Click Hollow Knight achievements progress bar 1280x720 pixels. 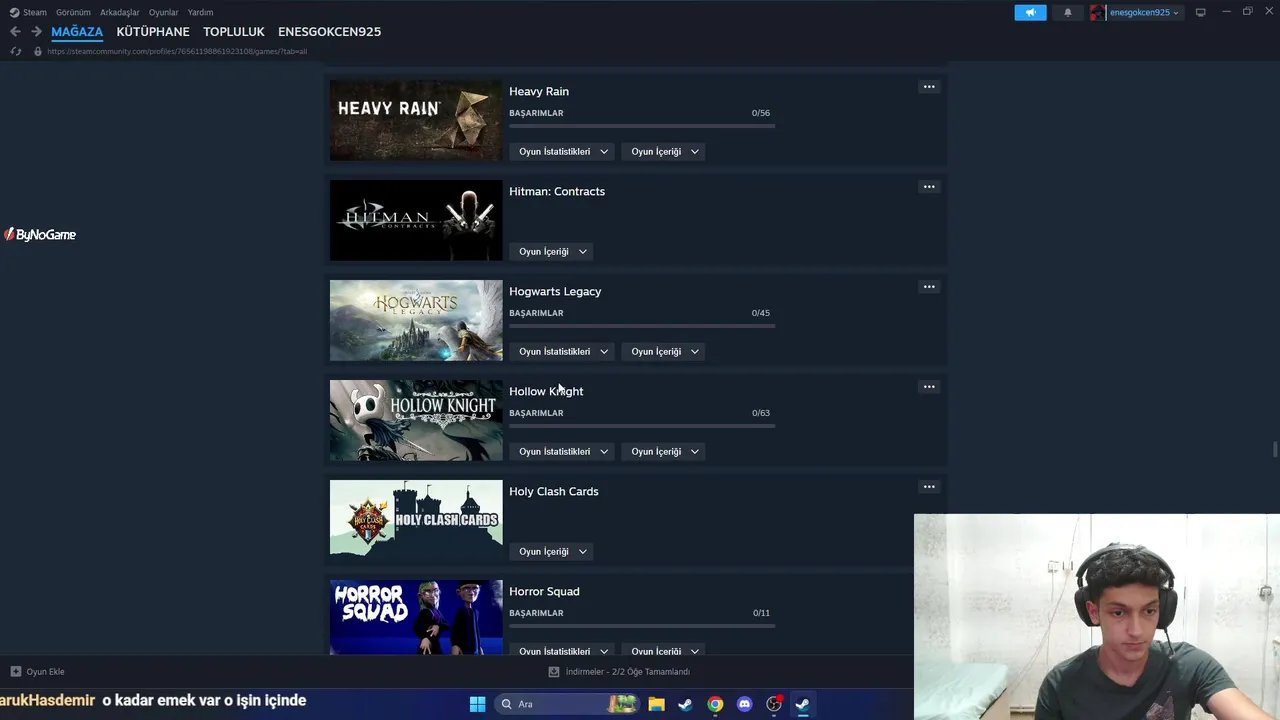coord(642,426)
